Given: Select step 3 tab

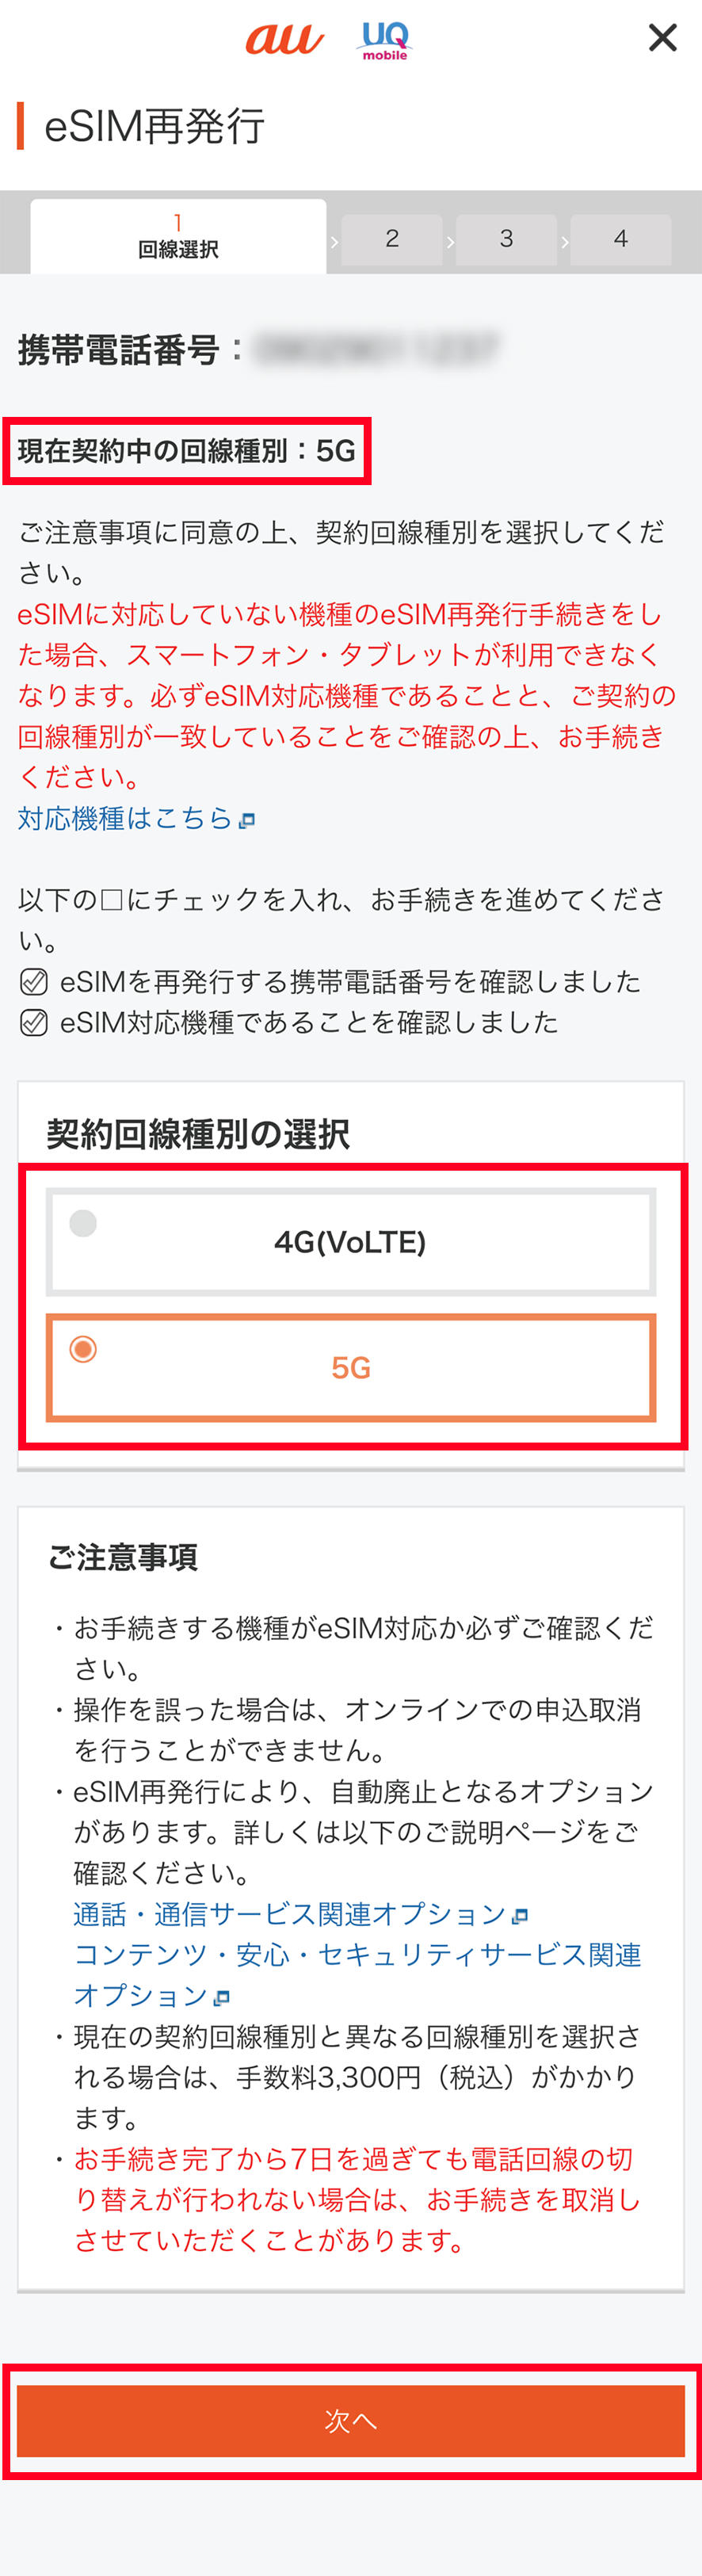Looking at the screenshot, I should [x=506, y=239].
